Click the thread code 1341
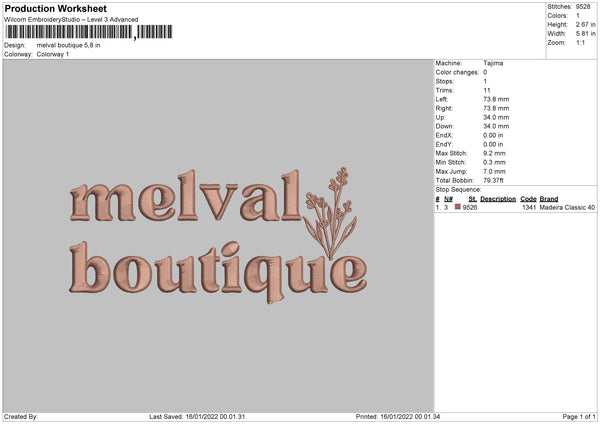Screen dimensions: 600x424 coord(529,207)
